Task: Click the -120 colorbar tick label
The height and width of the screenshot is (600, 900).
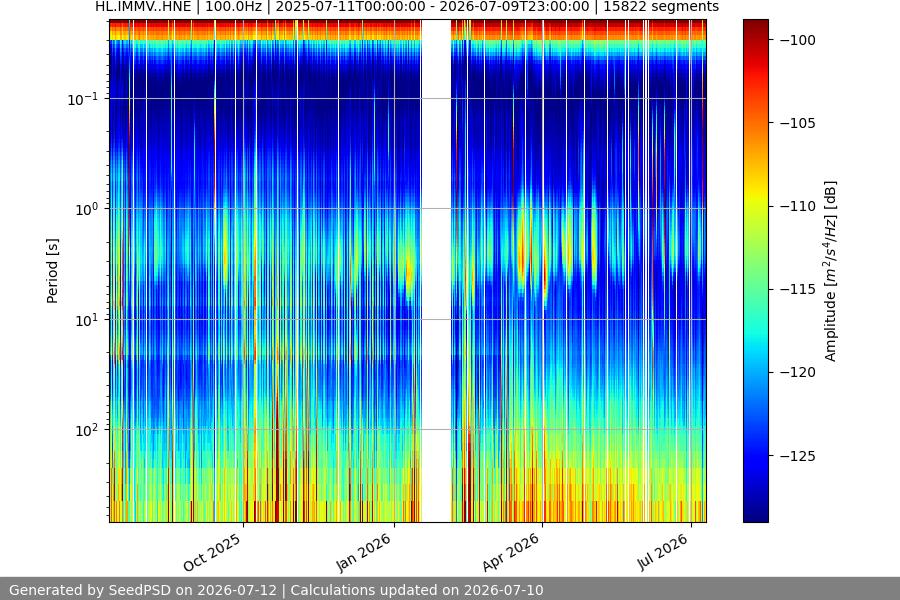Action: (798, 373)
